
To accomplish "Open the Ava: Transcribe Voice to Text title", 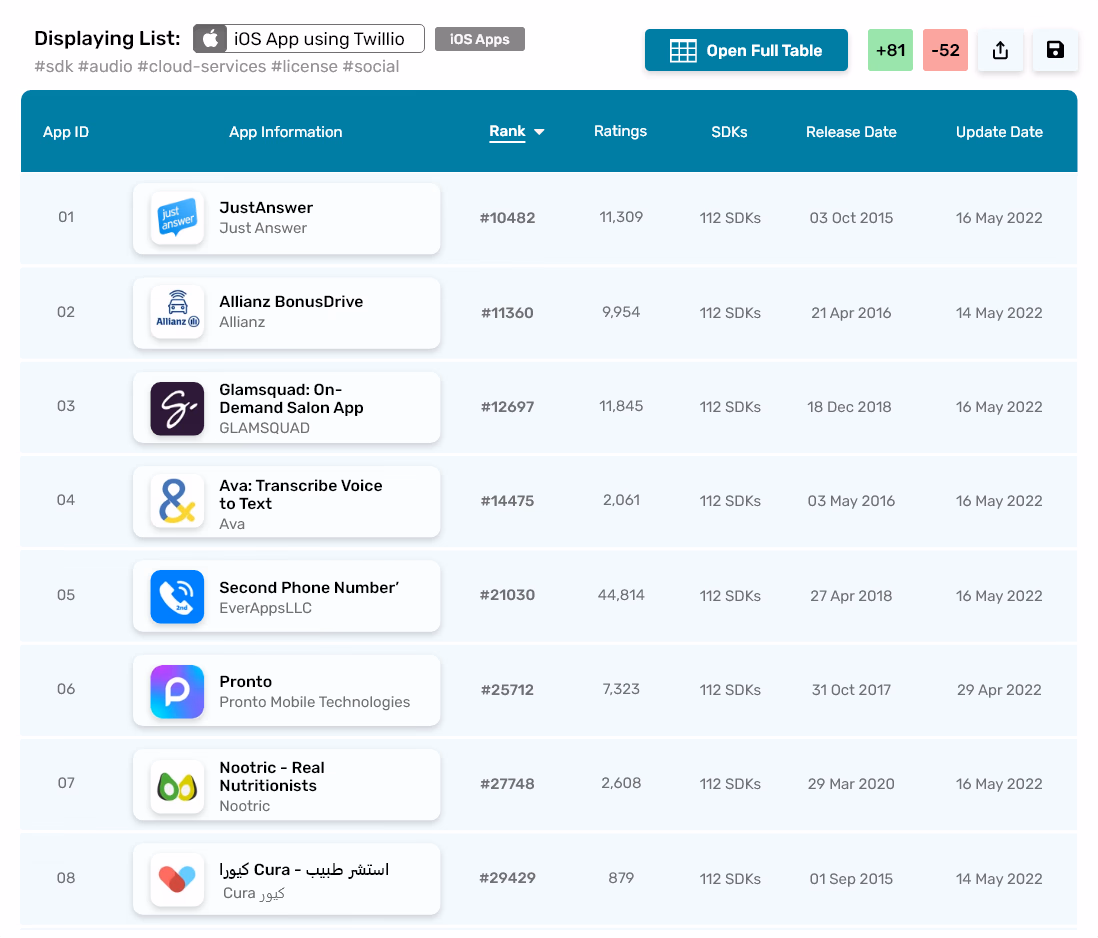I will [x=300, y=495].
